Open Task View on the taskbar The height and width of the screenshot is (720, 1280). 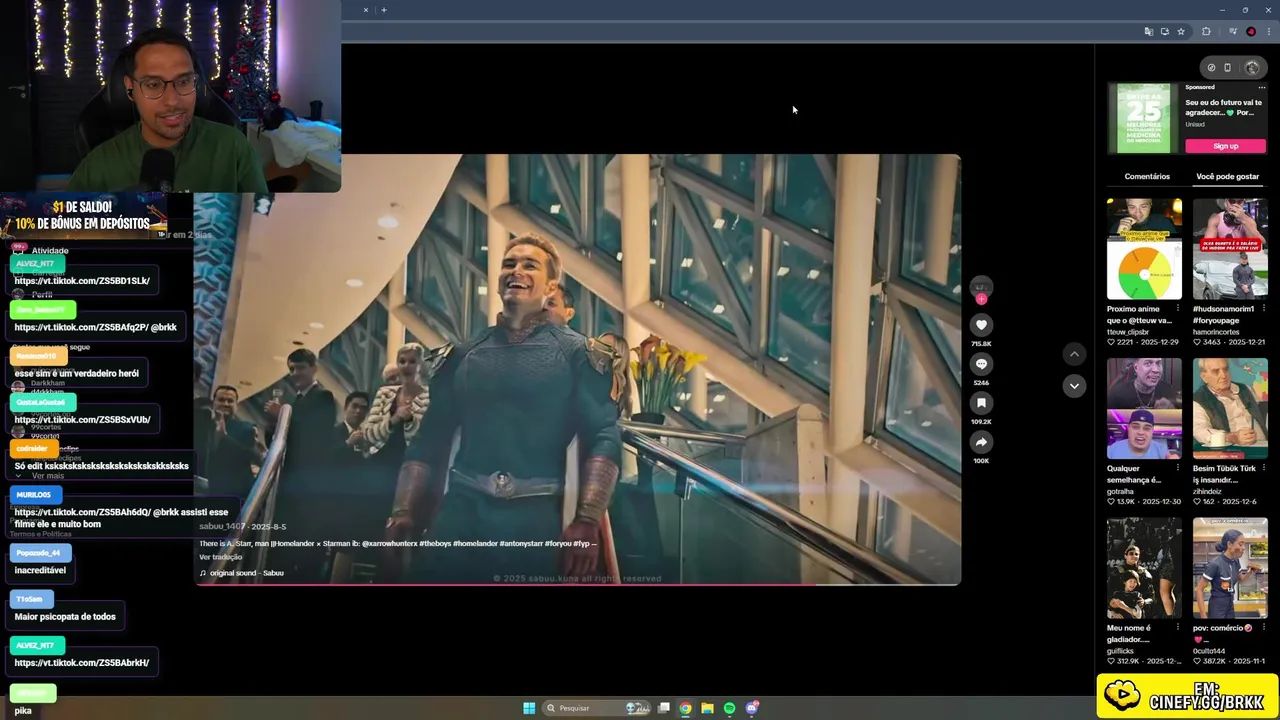point(663,708)
